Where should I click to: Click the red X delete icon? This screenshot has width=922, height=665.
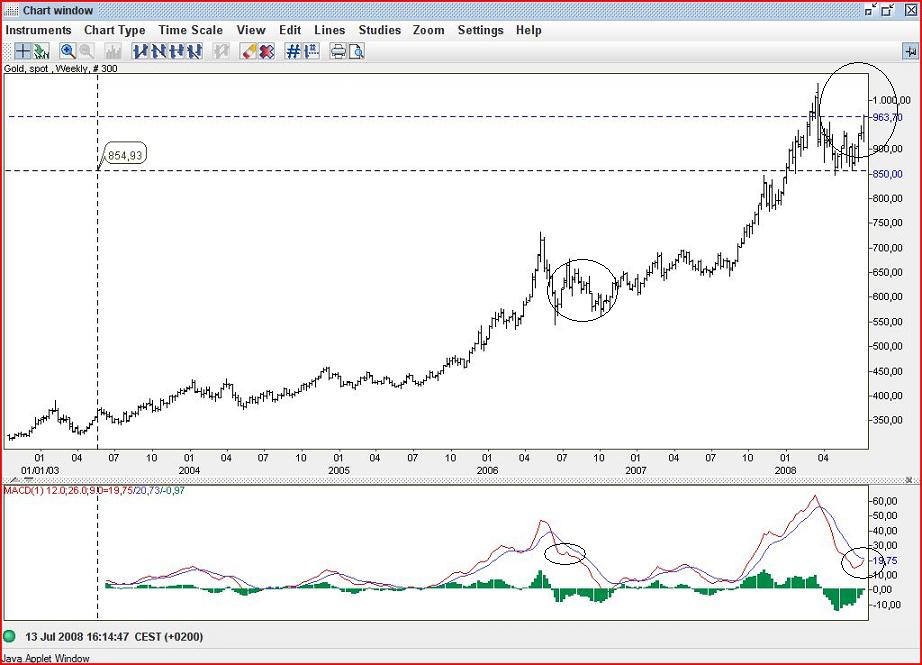266,52
